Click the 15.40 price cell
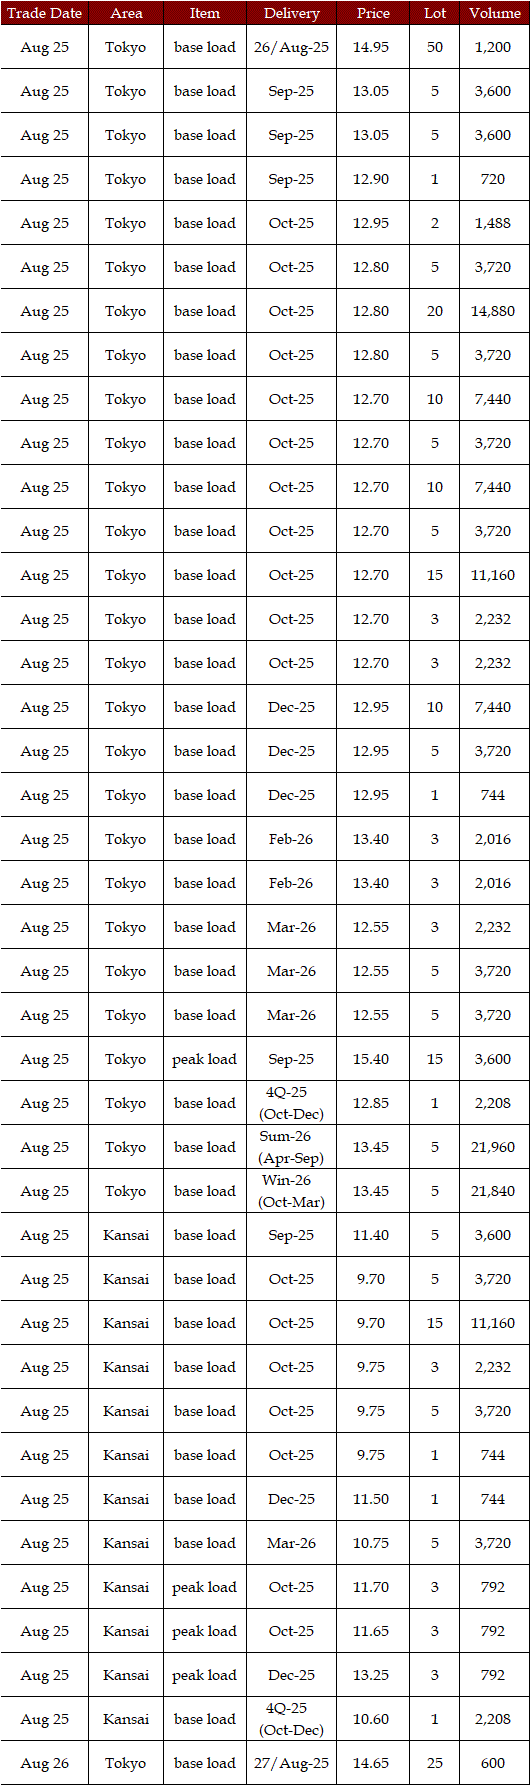This screenshot has height=1785, width=530. coord(372,1059)
